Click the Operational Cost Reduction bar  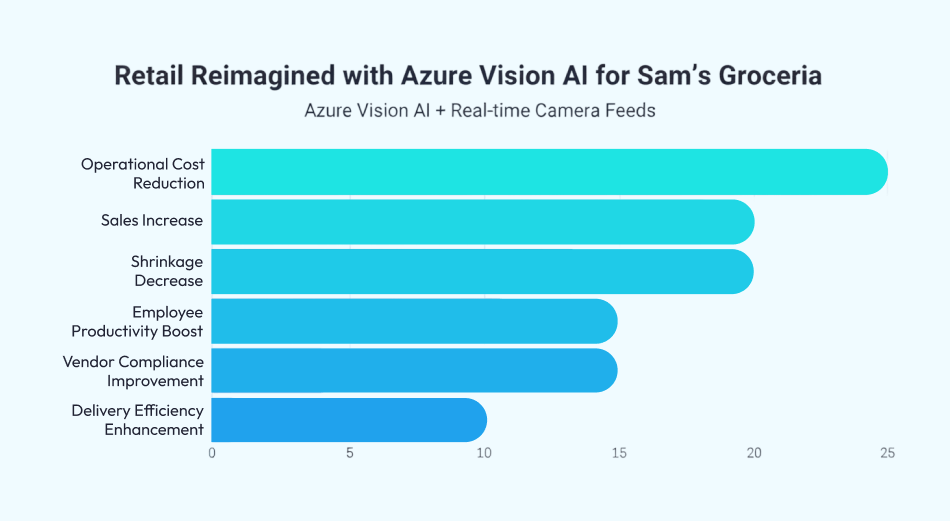(549, 172)
